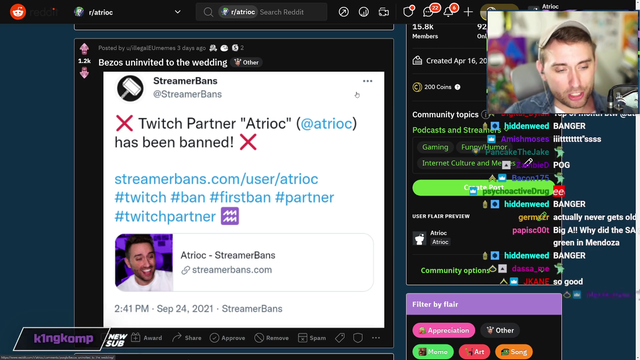This screenshot has width=640, height=360.
Task: Select the Gaming topic chip
Action: point(435,147)
